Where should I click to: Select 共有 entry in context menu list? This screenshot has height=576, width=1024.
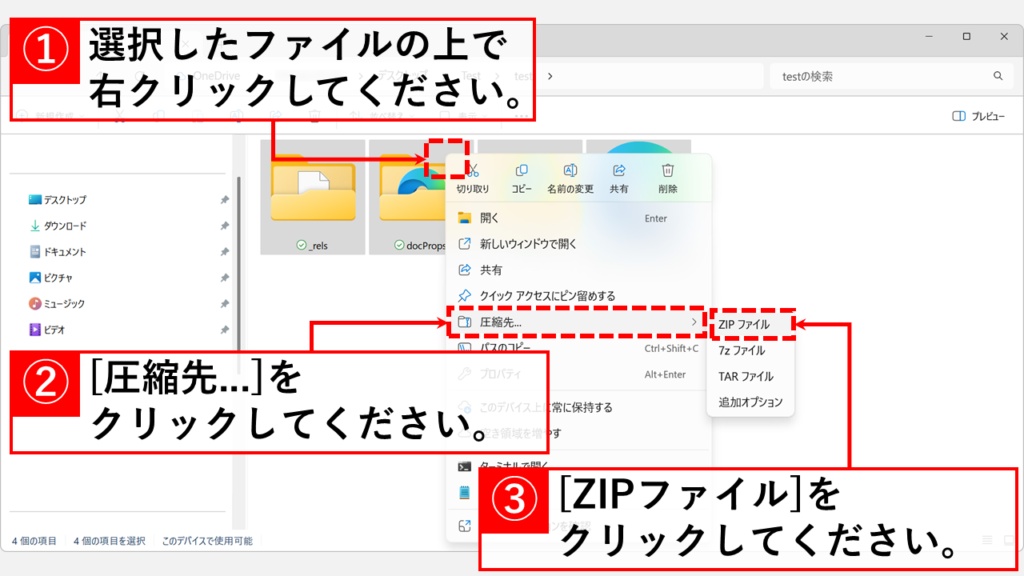[x=578, y=270]
